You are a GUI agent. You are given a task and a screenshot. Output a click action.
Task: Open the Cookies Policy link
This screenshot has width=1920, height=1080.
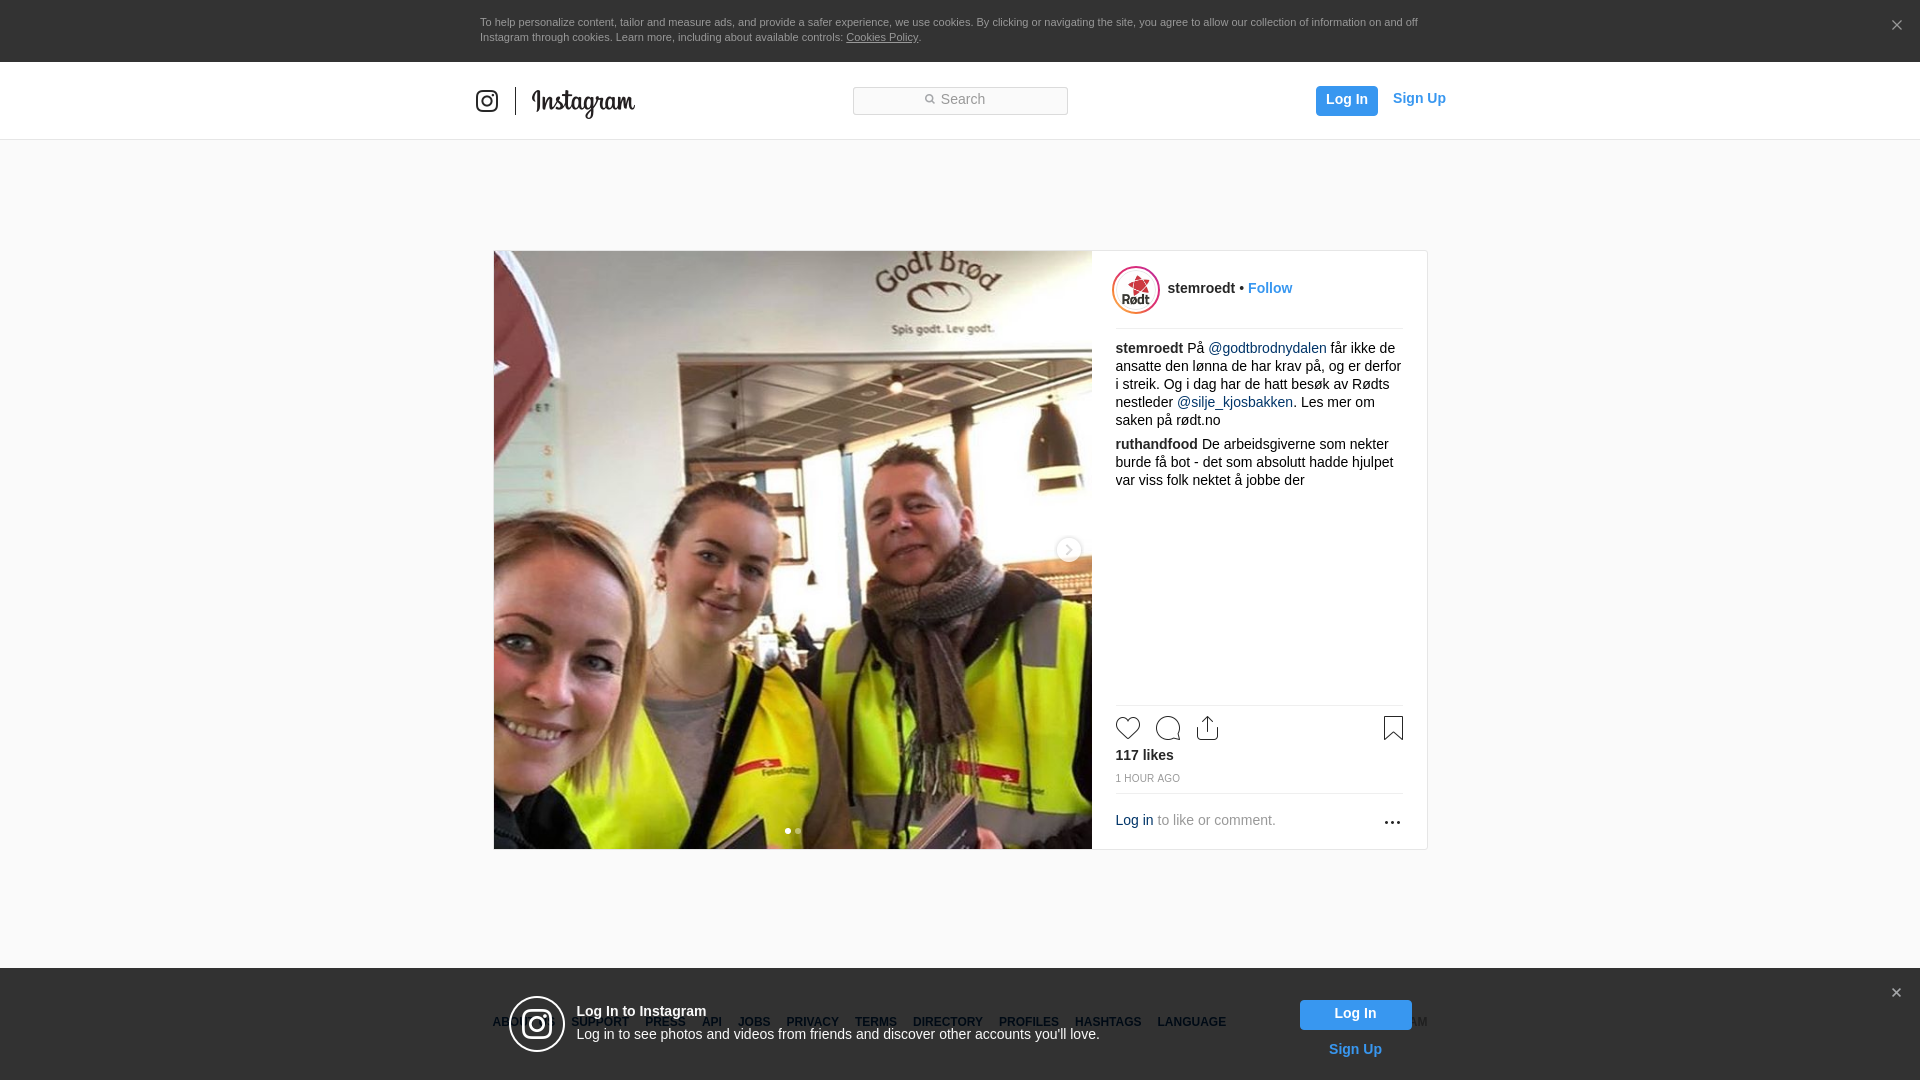point(882,37)
